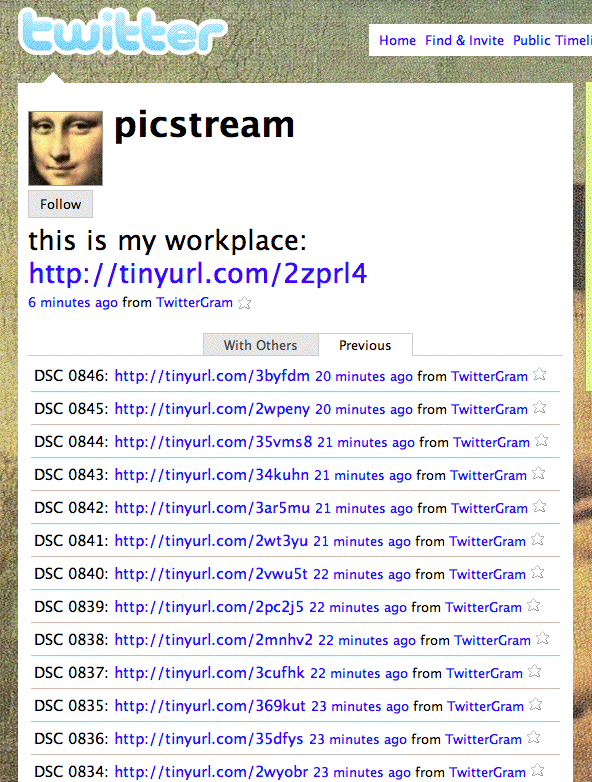This screenshot has height=782, width=592.
Task: Star the DSC 0846 tweet
Action: pyautogui.click(x=540, y=375)
